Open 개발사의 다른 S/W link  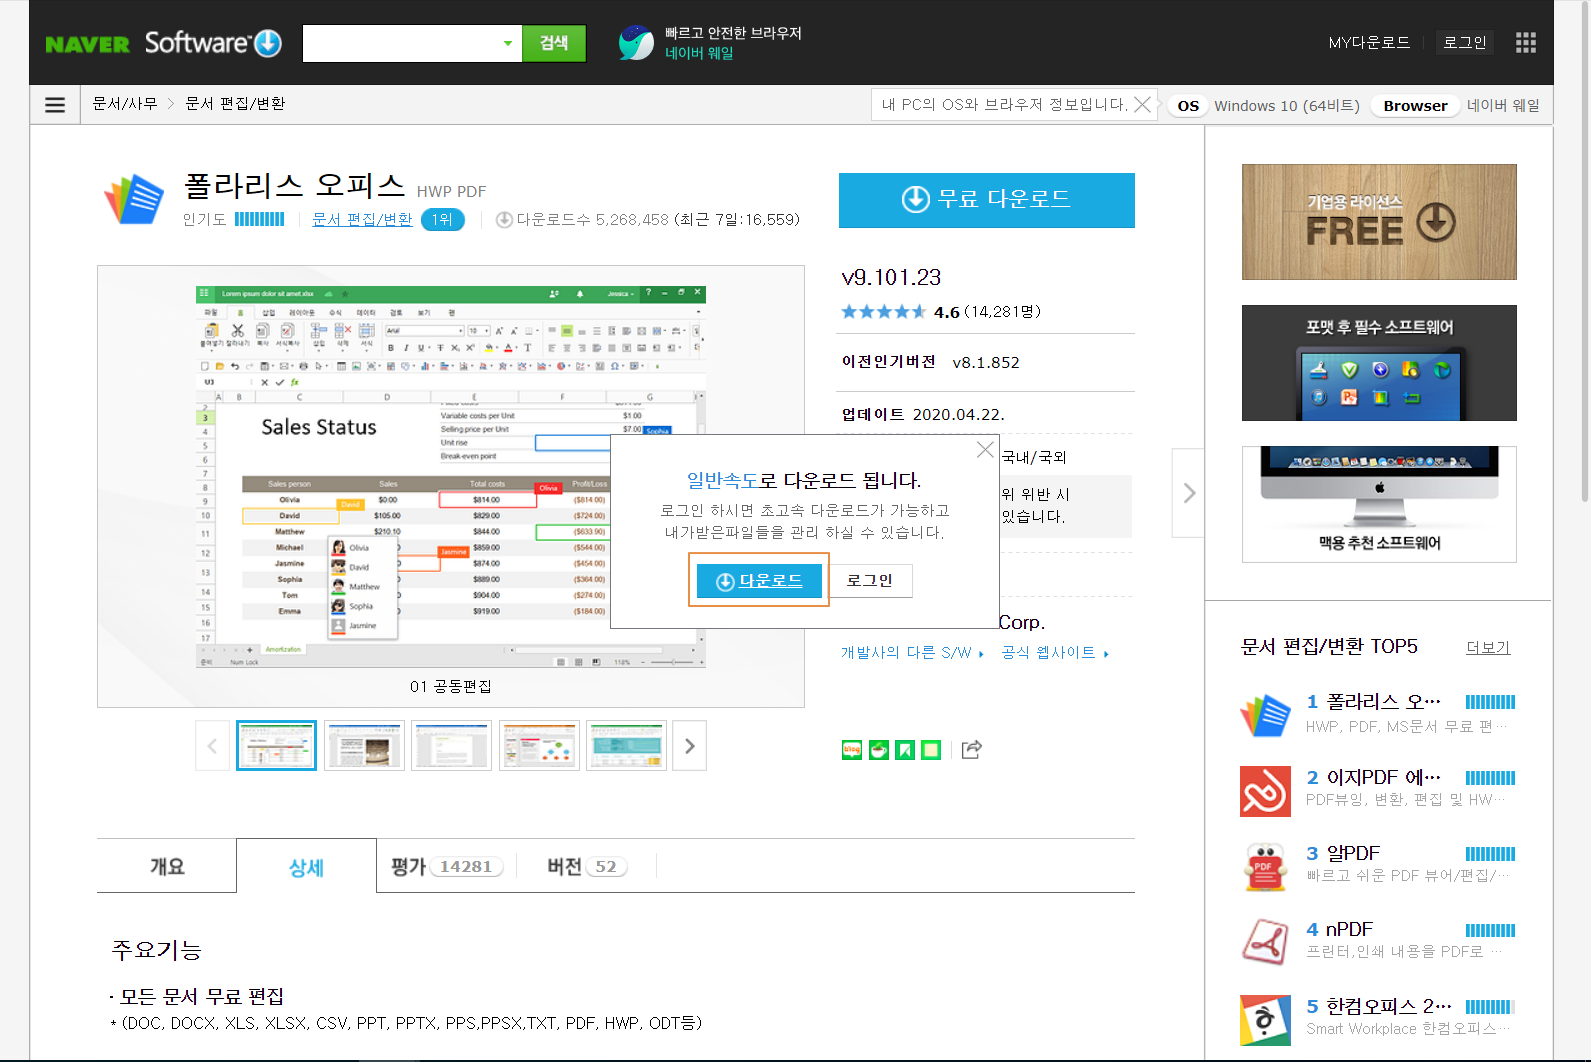[912, 653]
